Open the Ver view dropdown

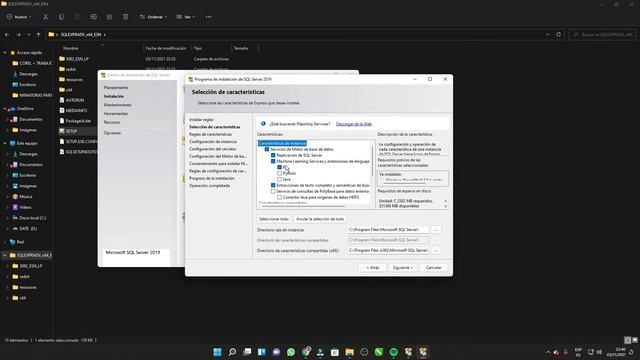[x=185, y=17]
